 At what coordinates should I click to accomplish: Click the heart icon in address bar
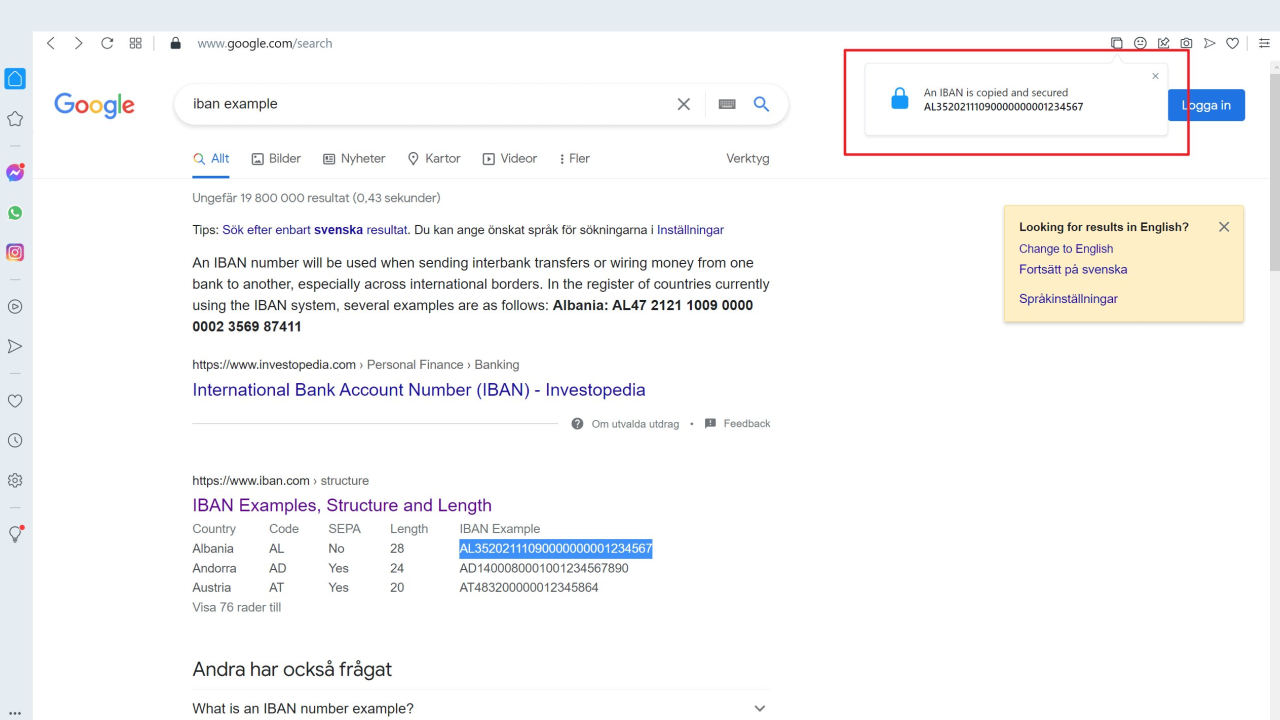[x=1233, y=43]
